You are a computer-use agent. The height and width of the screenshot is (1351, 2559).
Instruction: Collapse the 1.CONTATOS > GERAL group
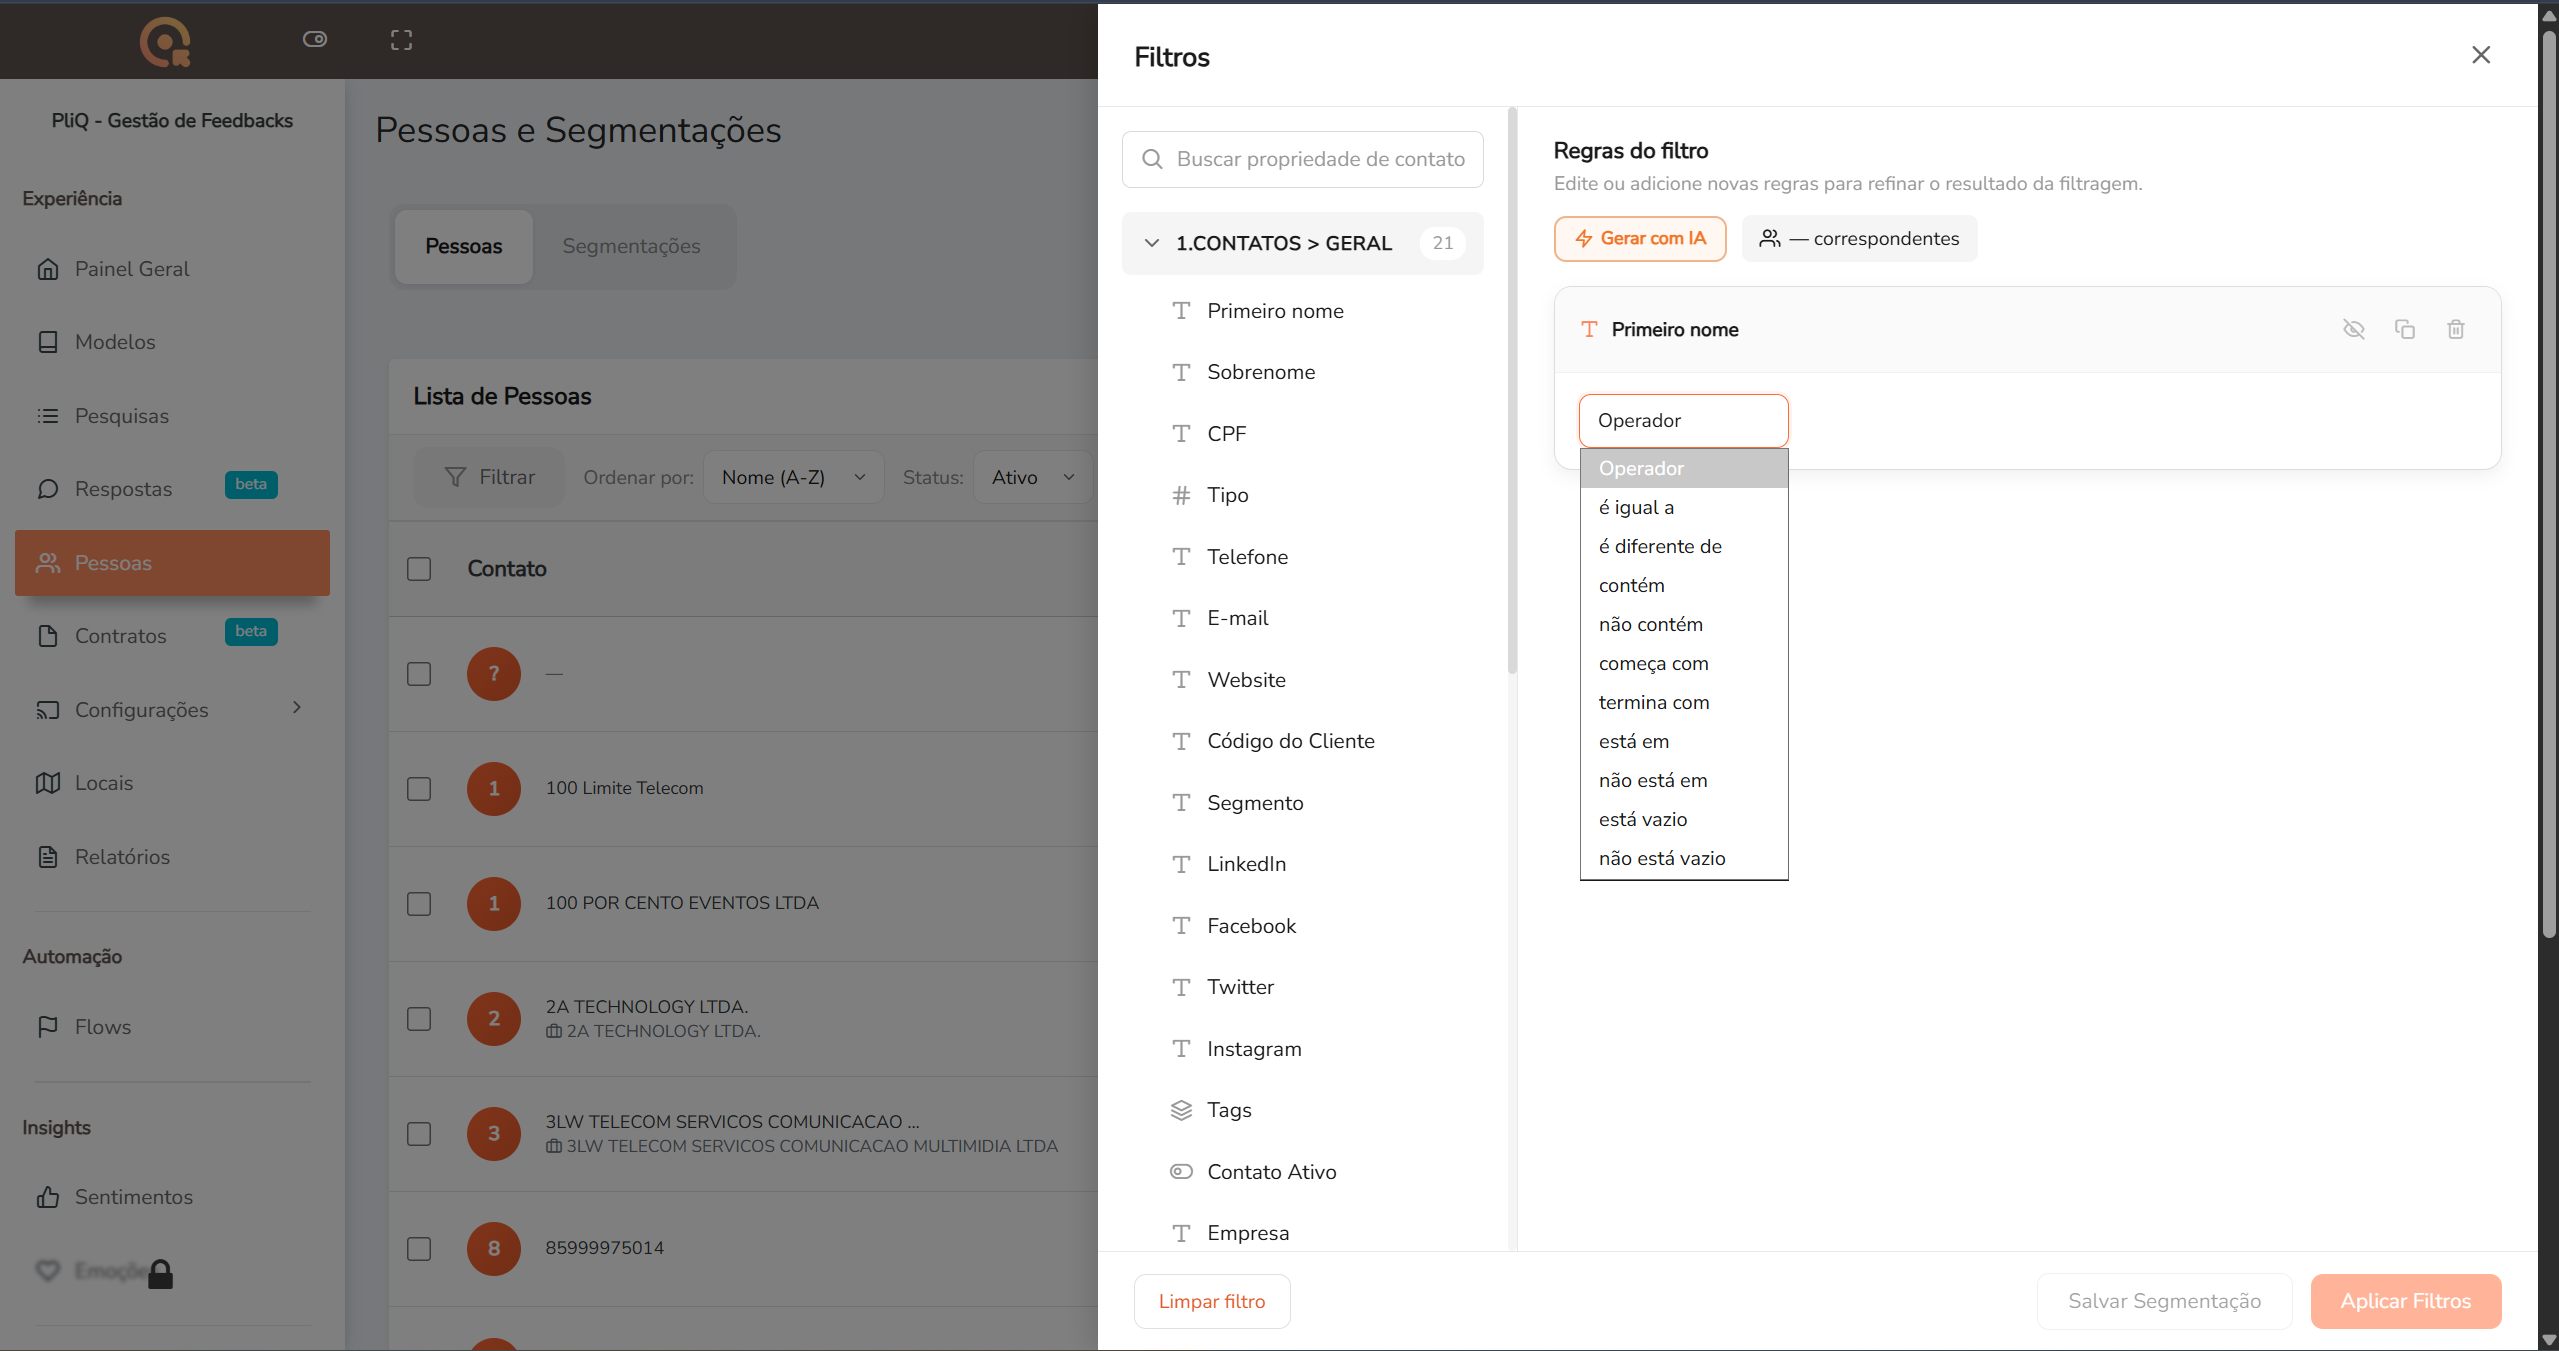(x=1302, y=243)
